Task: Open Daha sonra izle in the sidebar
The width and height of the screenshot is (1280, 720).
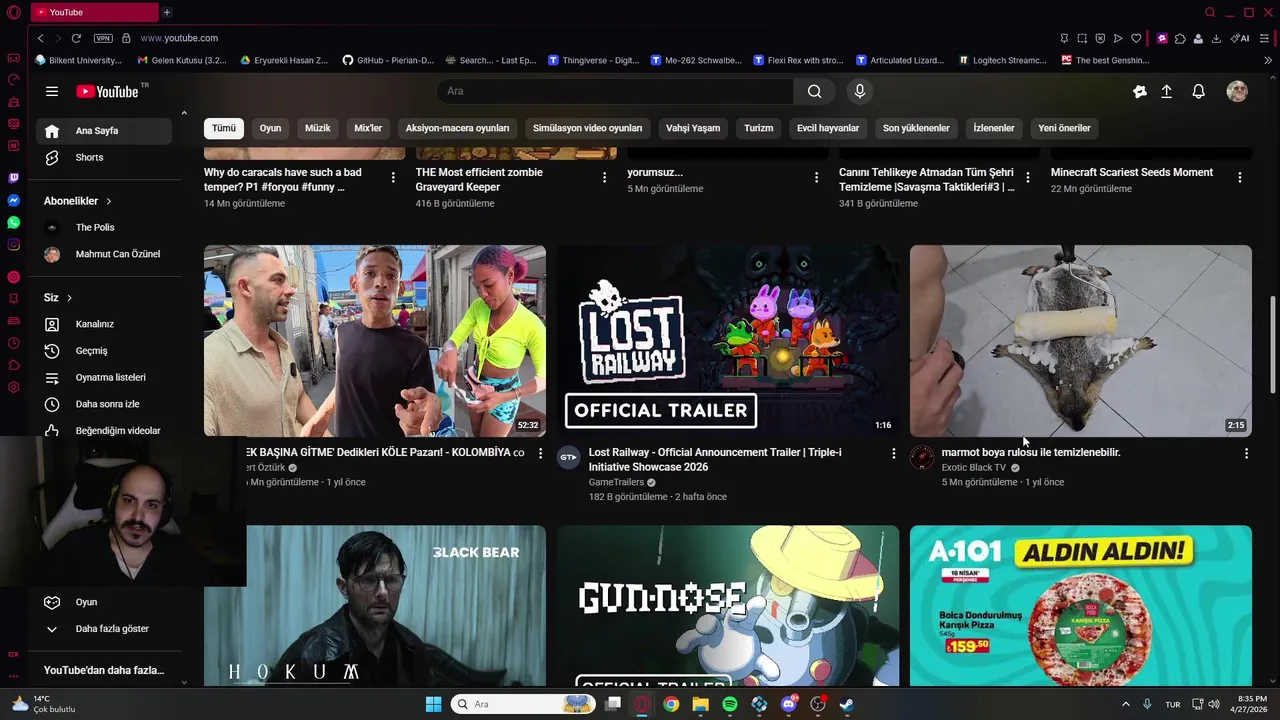Action: pos(104,404)
